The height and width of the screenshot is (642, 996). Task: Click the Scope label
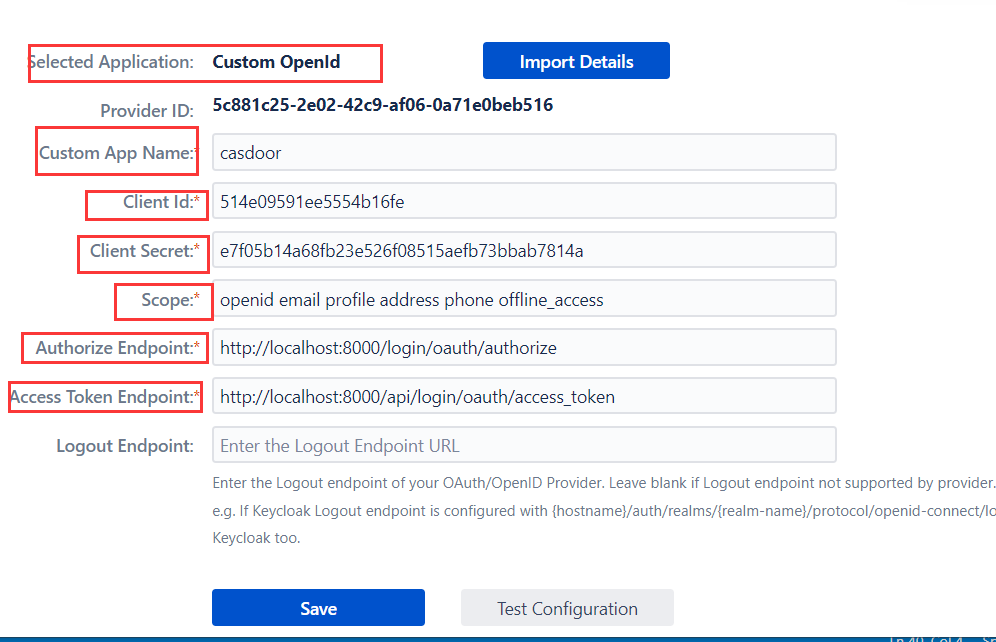click(163, 299)
